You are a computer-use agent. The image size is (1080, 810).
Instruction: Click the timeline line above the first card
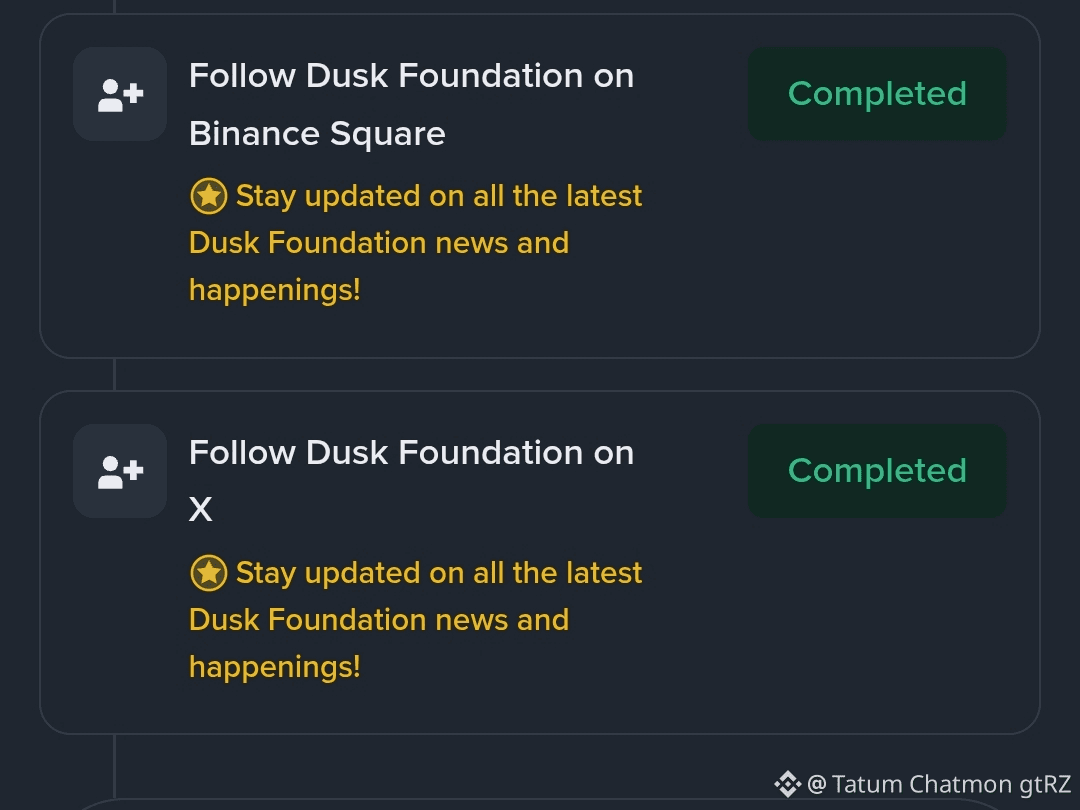click(115, 6)
